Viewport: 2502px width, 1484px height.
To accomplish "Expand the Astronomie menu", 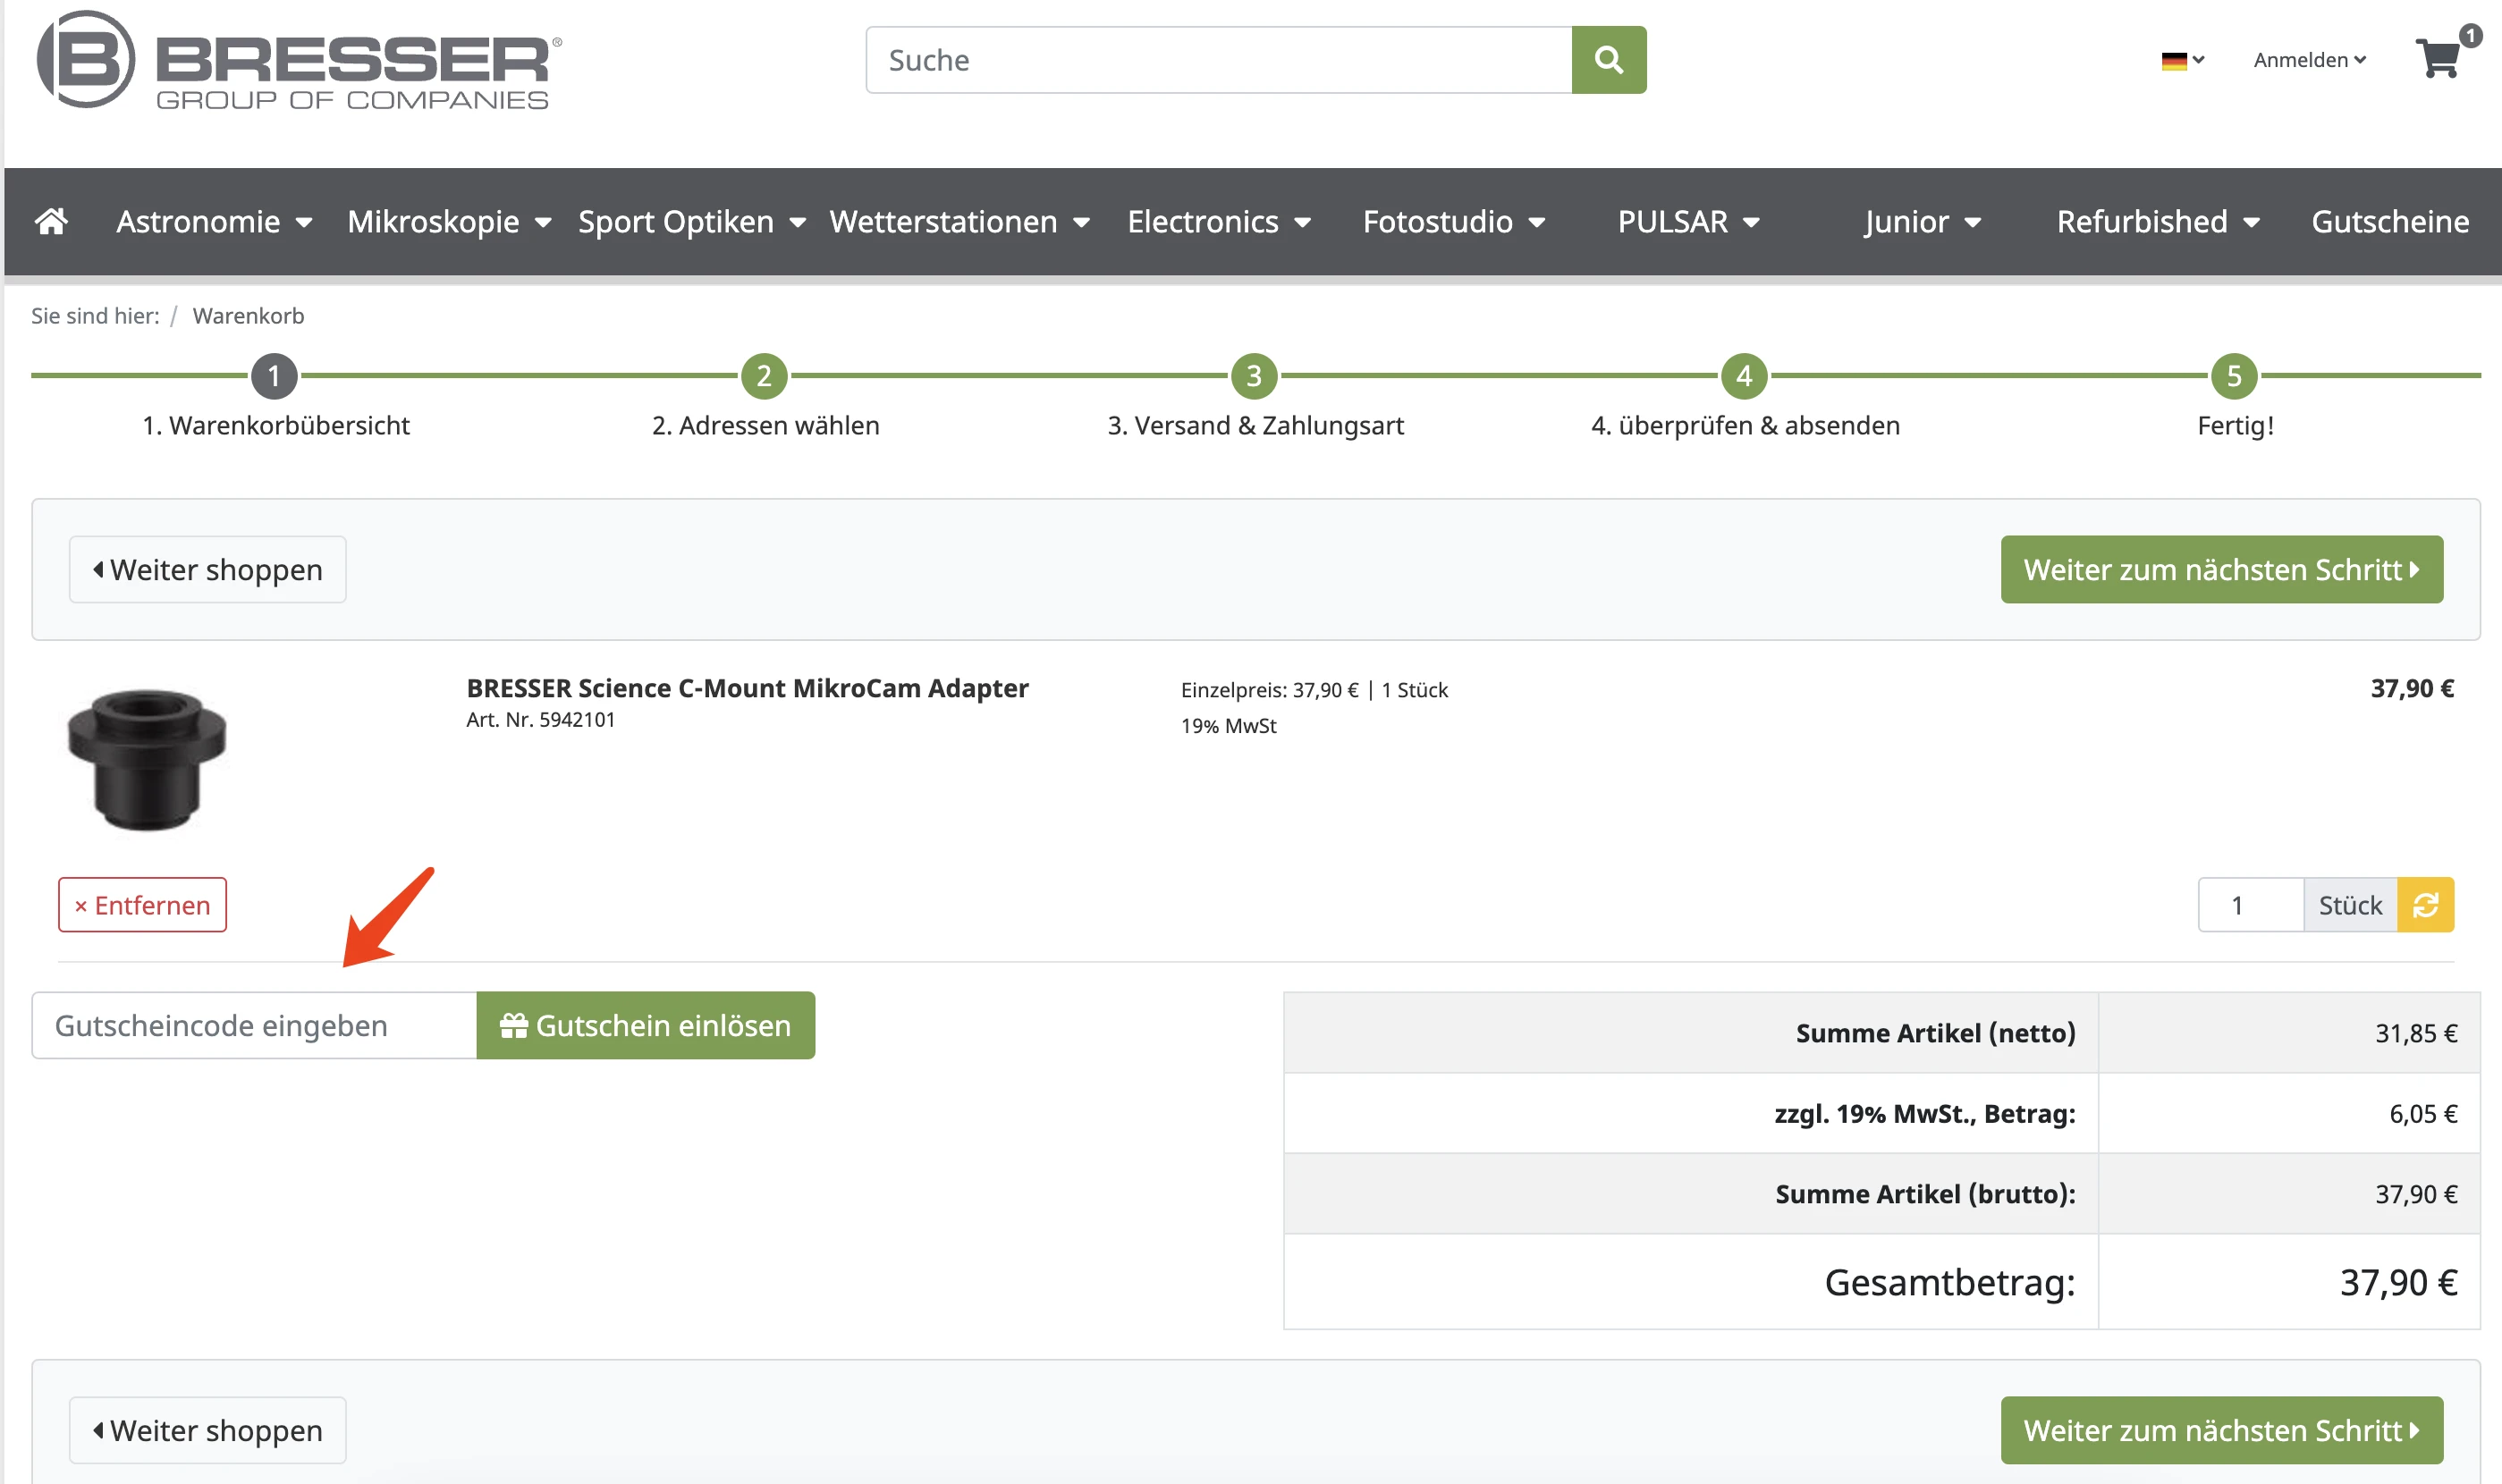I will click(214, 221).
